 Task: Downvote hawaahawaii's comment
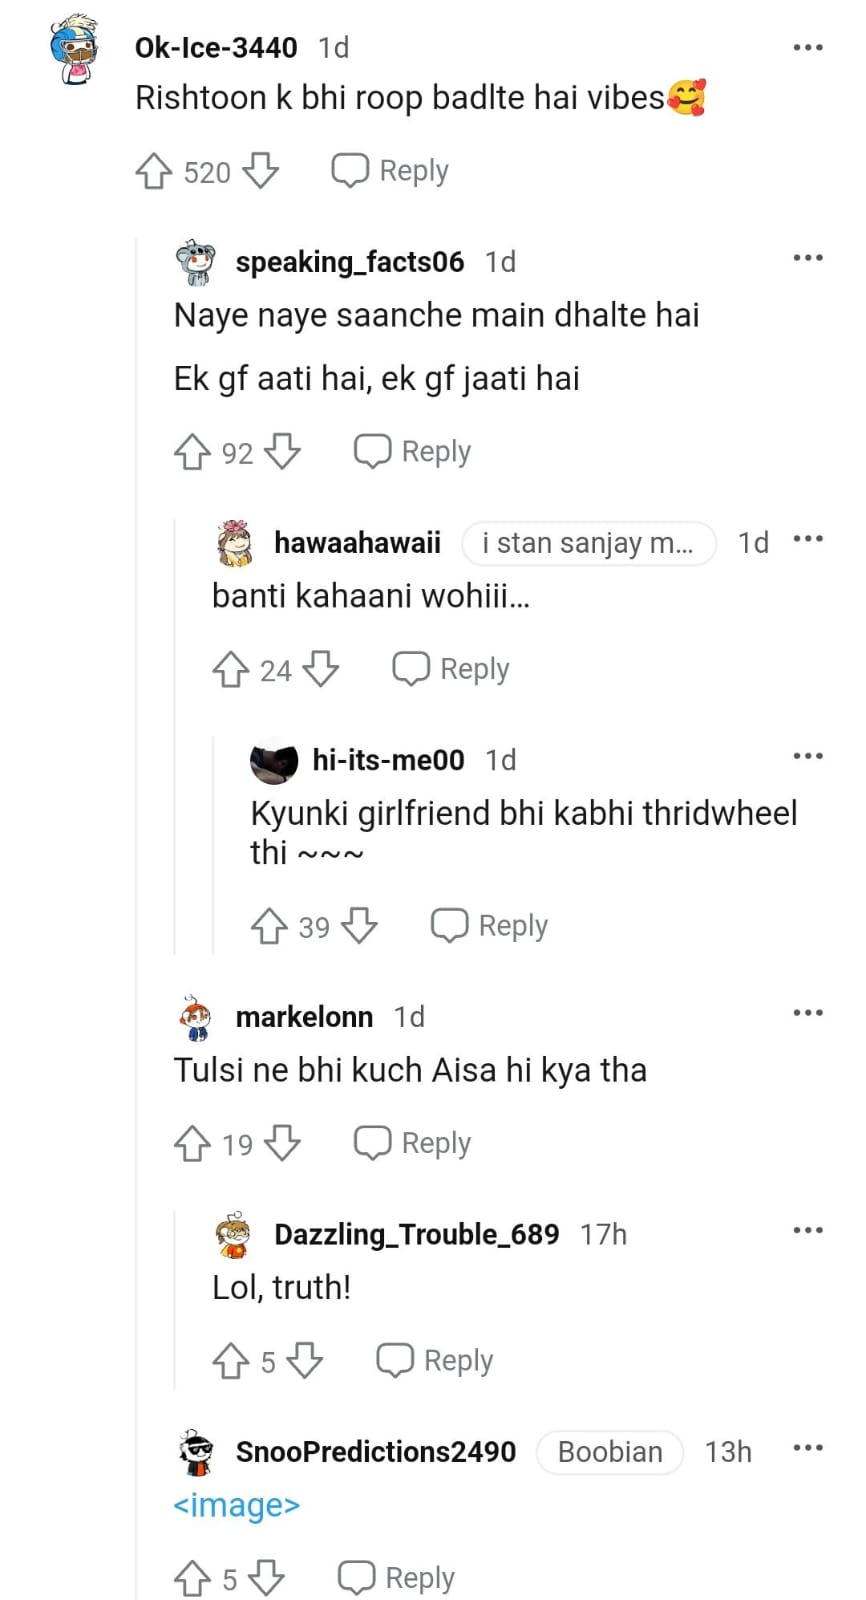(x=321, y=669)
